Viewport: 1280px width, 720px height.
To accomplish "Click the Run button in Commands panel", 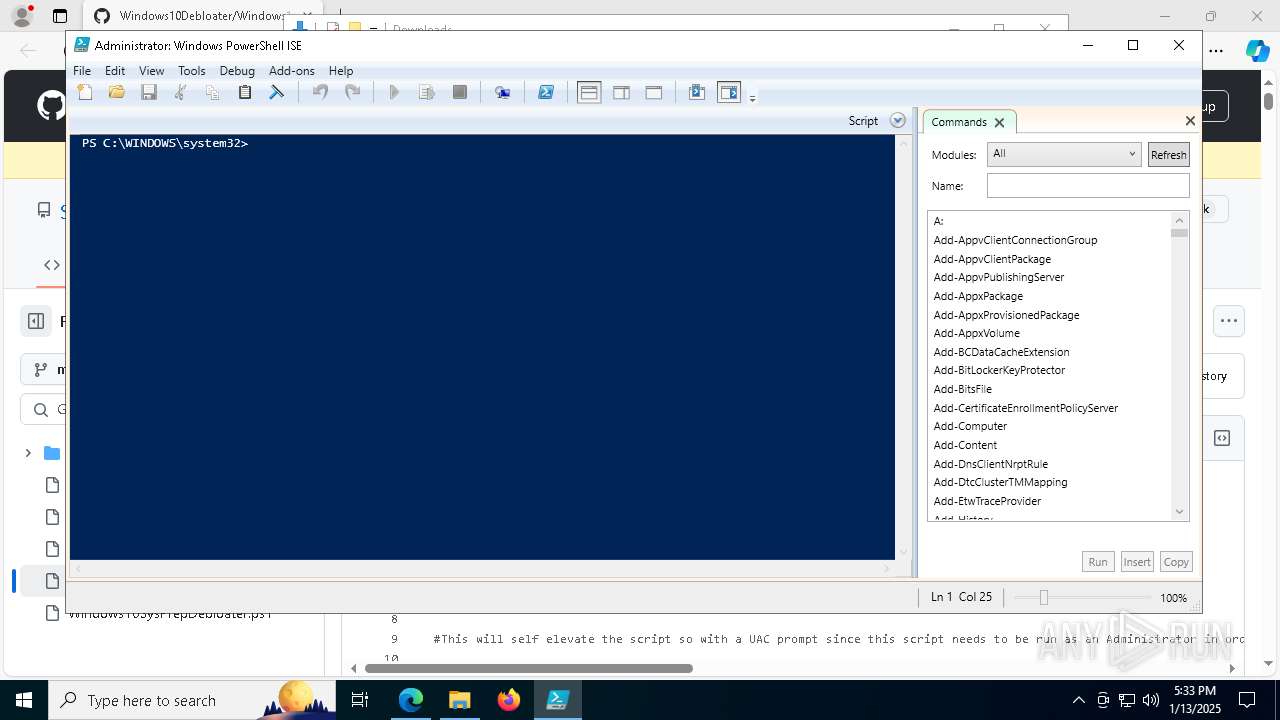I will click(1098, 562).
